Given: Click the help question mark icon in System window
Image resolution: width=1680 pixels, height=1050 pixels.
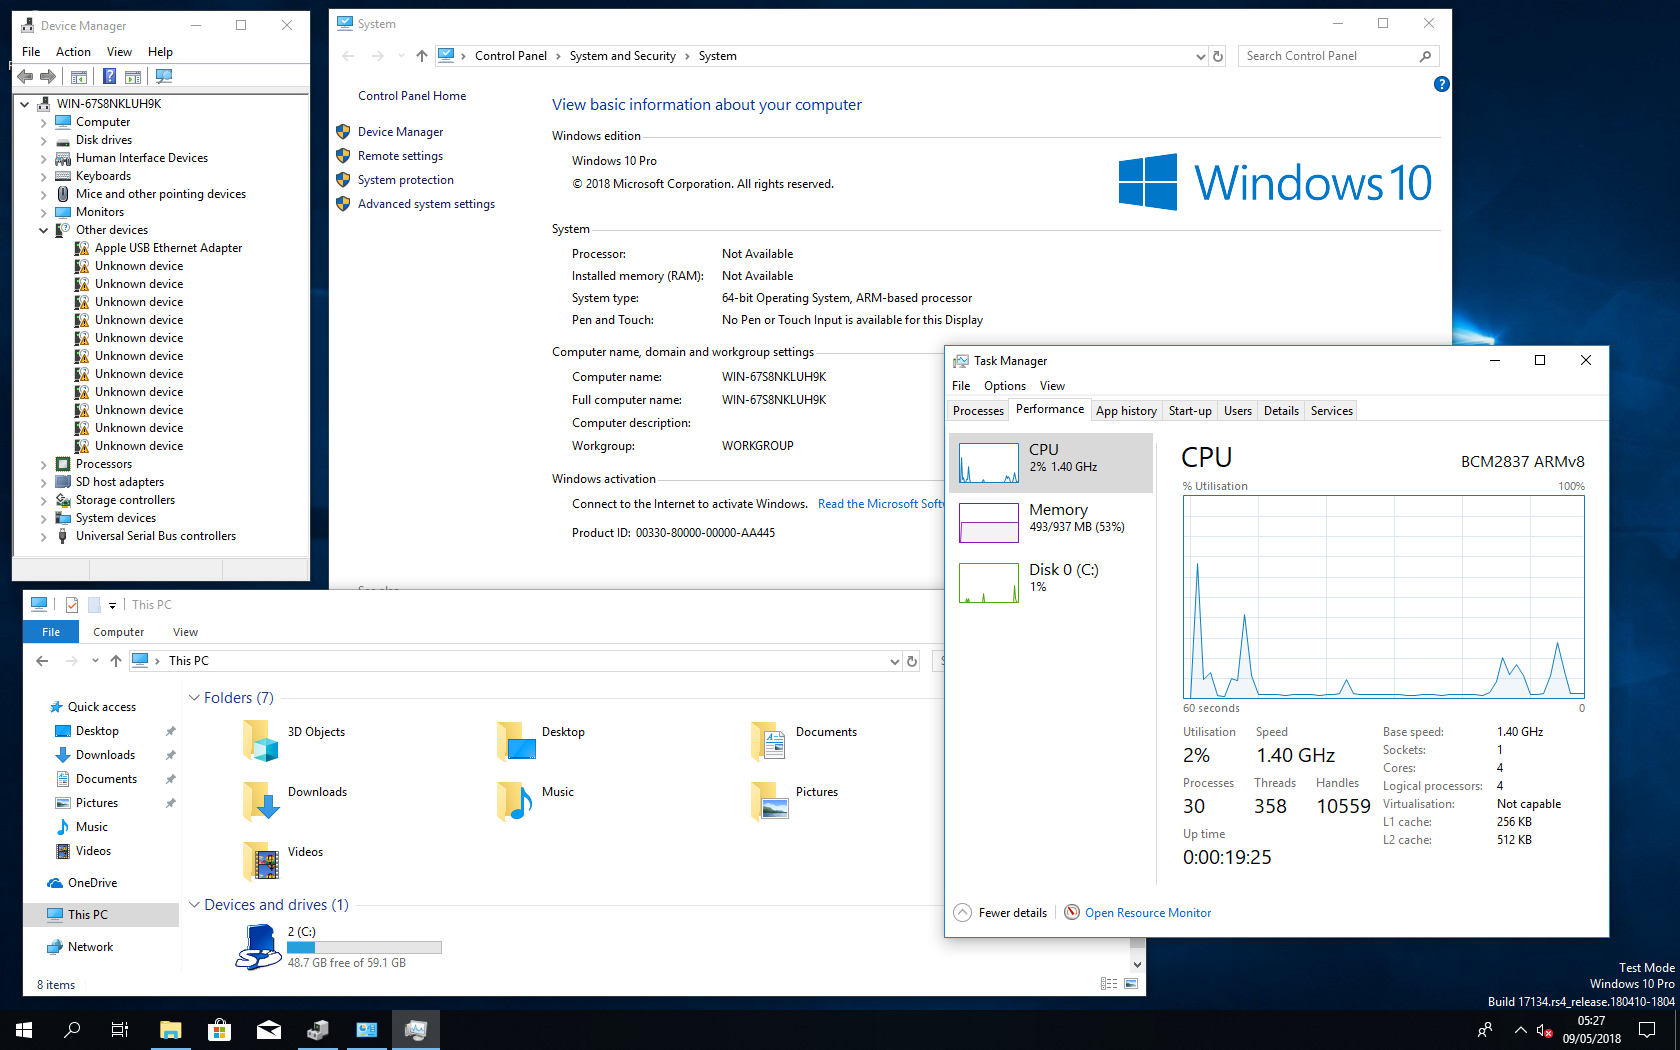Looking at the screenshot, I should click(1441, 84).
